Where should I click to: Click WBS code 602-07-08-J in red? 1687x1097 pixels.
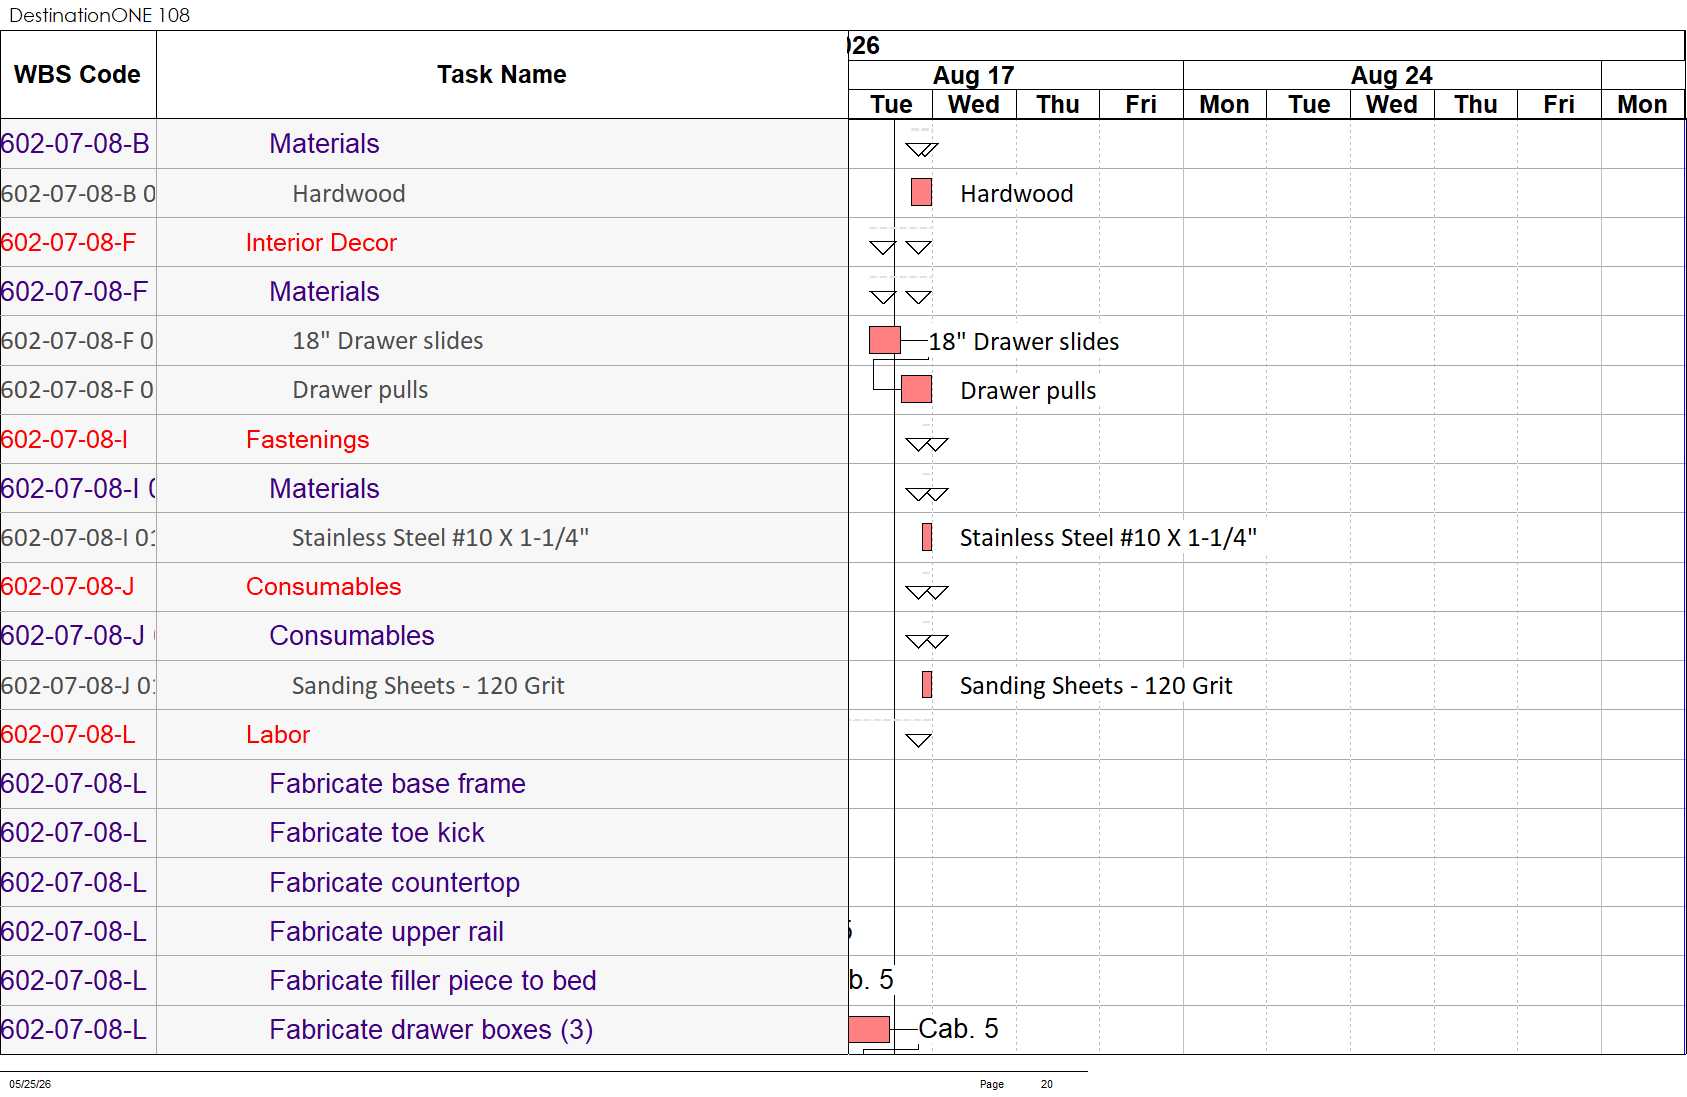[67, 586]
